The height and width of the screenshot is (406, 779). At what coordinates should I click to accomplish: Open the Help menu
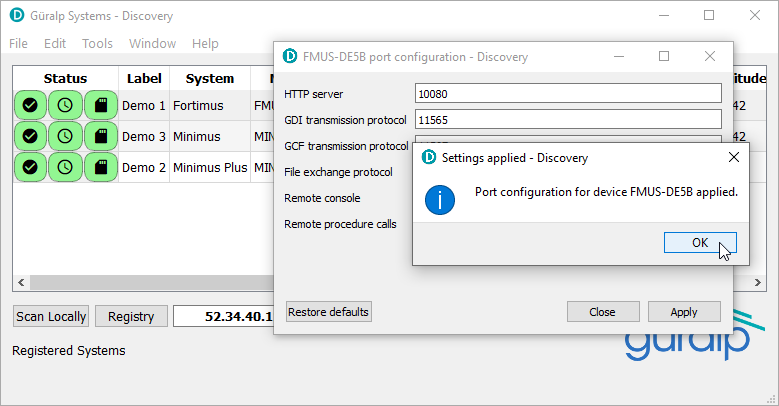[x=205, y=44]
